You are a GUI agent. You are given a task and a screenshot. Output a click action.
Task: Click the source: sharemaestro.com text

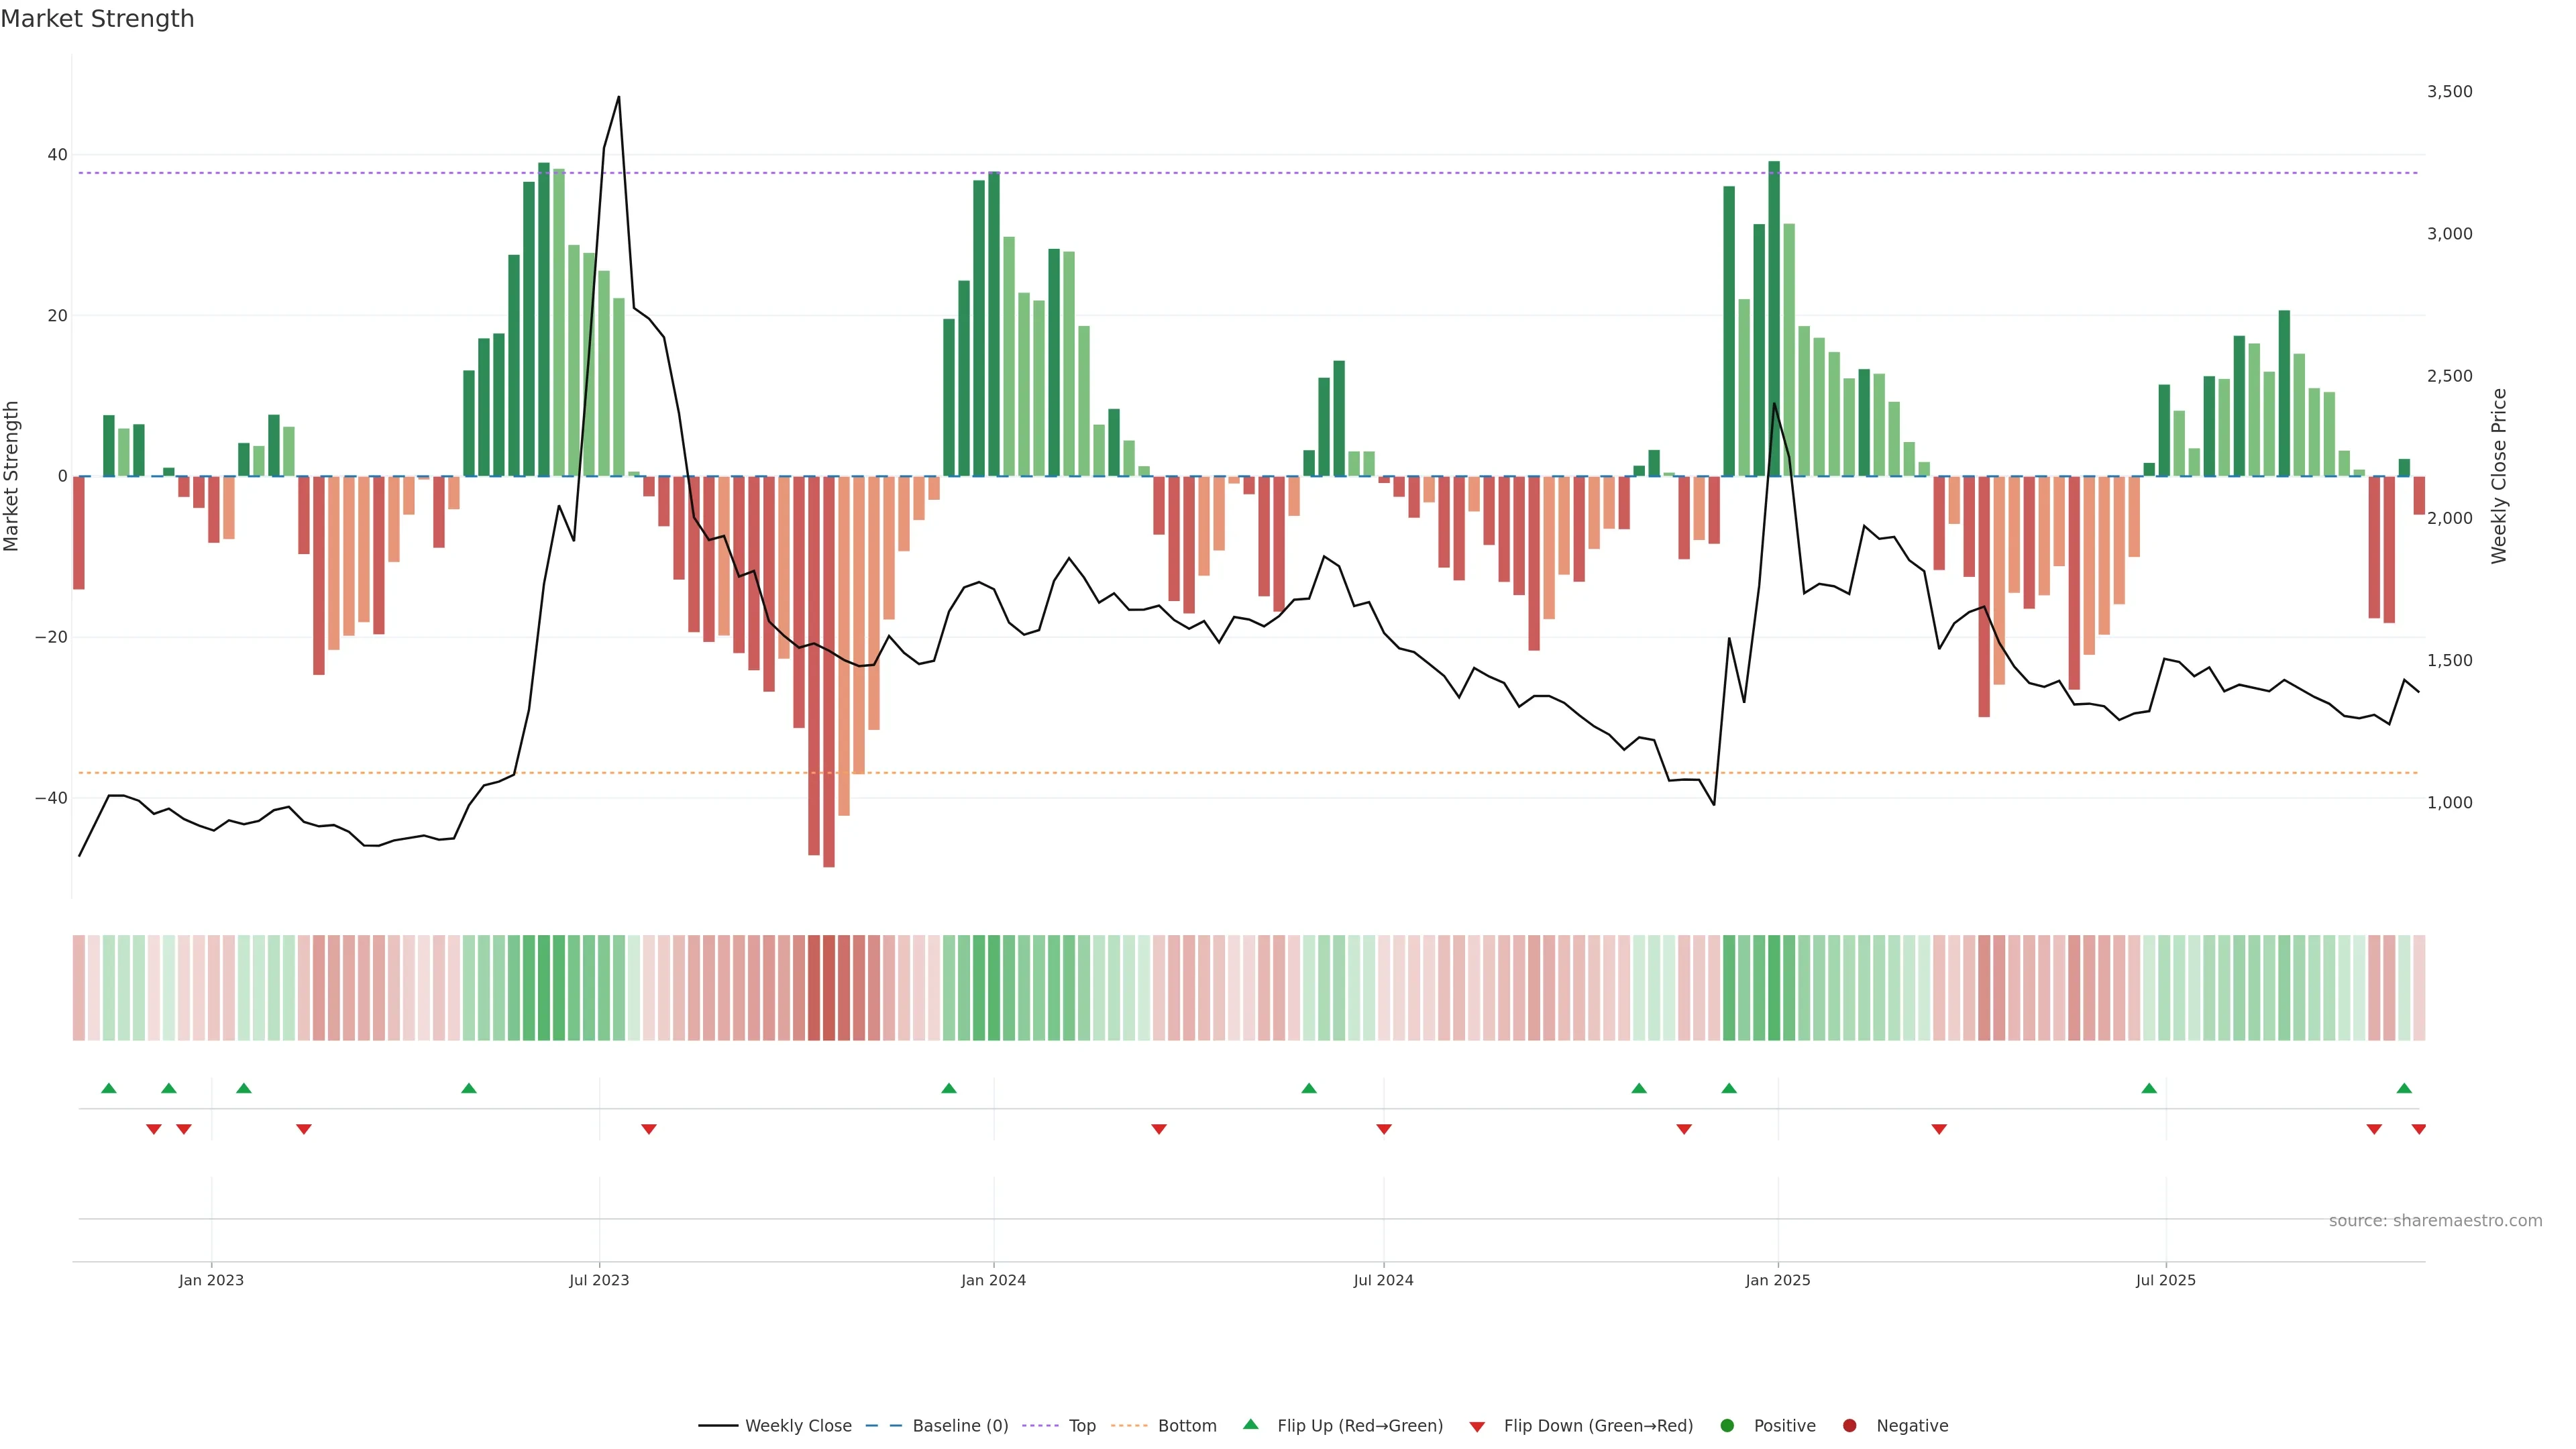click(x=2435, y=1220)
